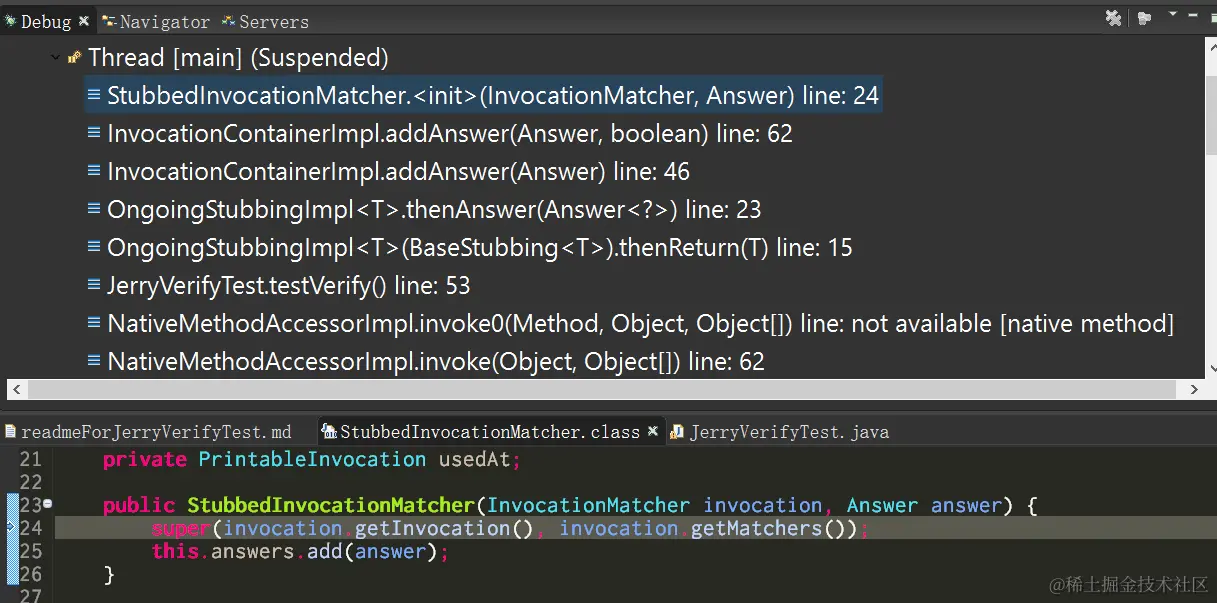Open the Debug view menu dropdown arrow
The height and width of the screenshot is (603, 1217).
click(1173, 15)
